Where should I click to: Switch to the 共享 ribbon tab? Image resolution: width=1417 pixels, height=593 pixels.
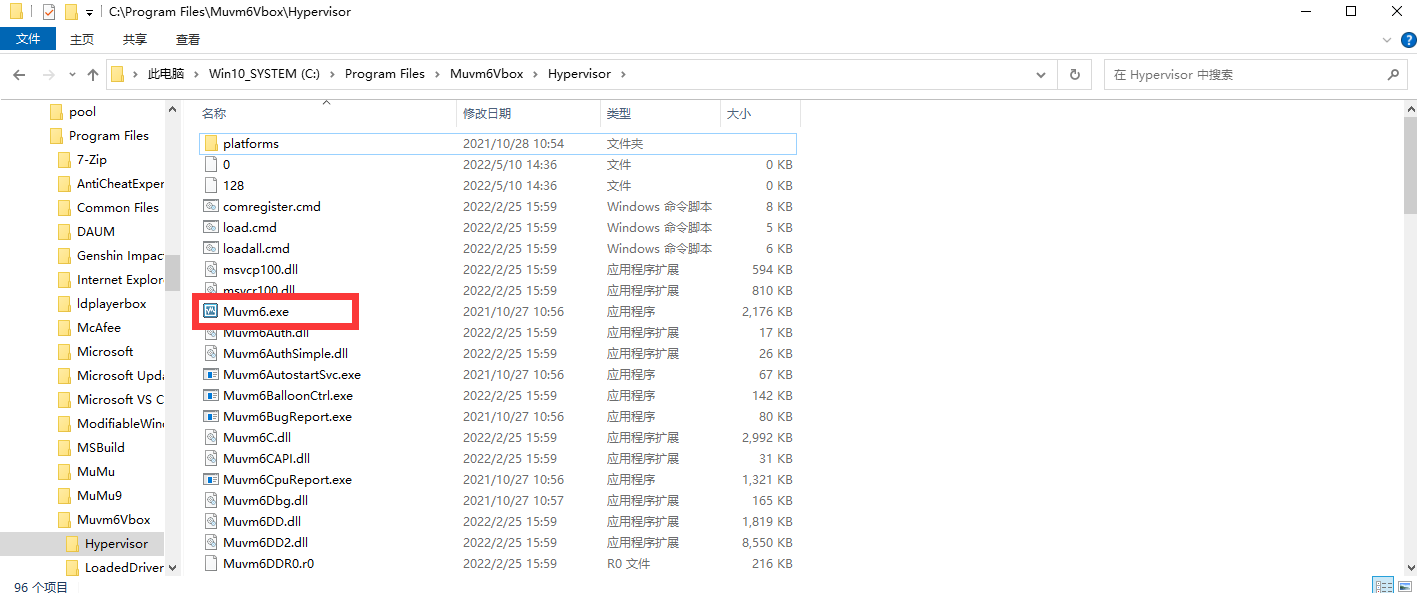point(135,39)
